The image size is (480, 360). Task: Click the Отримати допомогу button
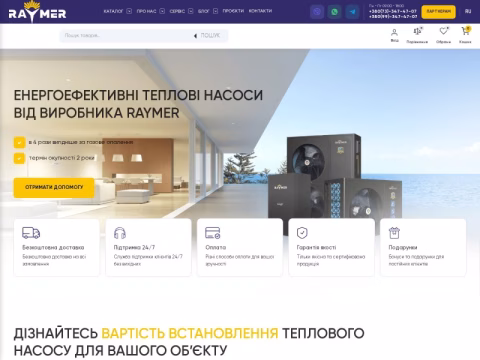pos(54,187)
